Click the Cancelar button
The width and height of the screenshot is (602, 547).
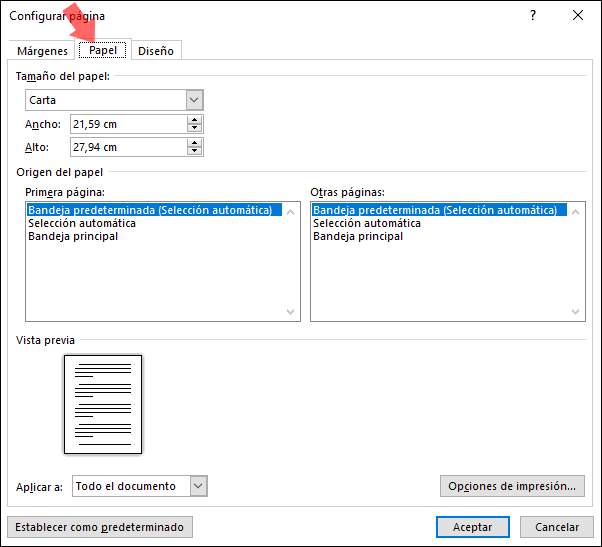[x=557, y=527]
